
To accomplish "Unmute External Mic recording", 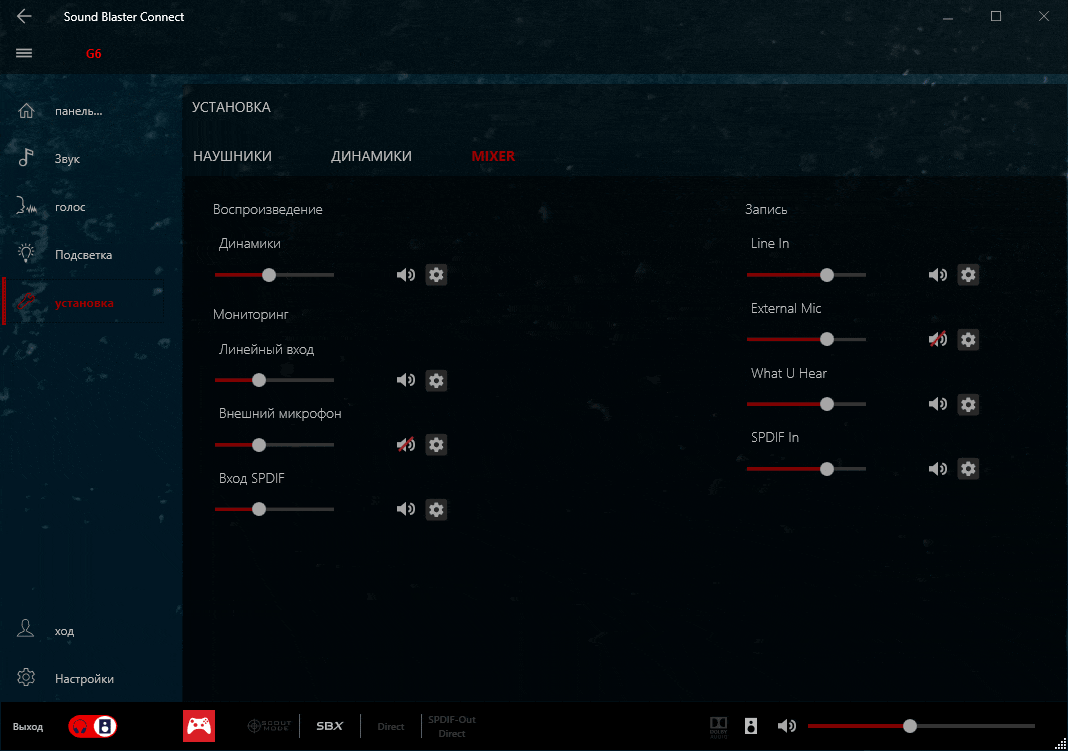I will 937,340.
